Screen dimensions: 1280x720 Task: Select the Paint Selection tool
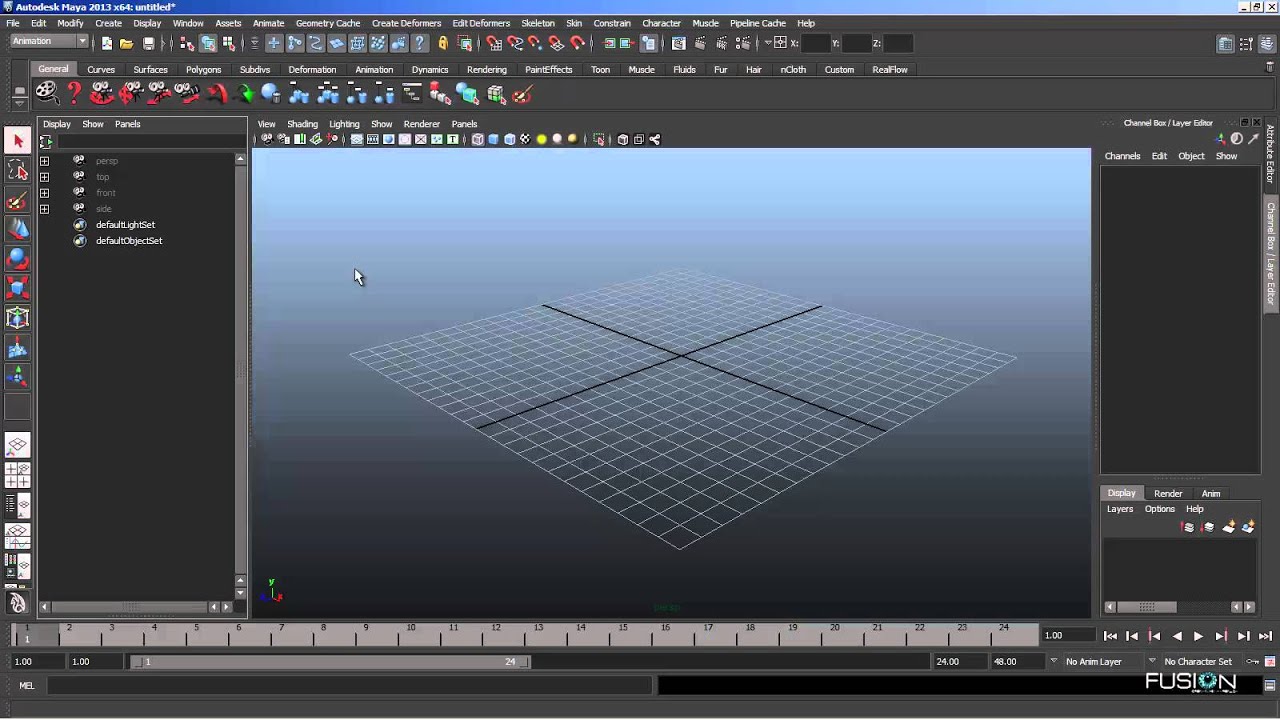click(x=17, y=201)
